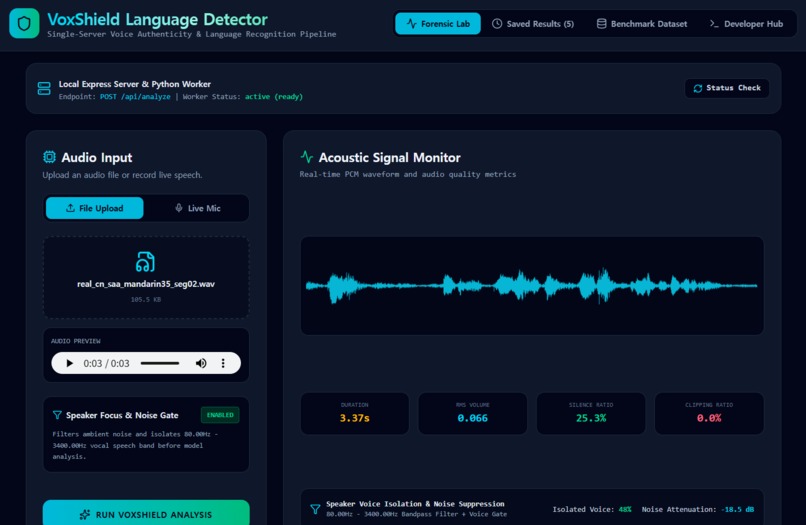Image resolution: width=806 pixels, height=525 pixels.
Task: Click the Duration 3.37s metric card
Action: (355, 413)
